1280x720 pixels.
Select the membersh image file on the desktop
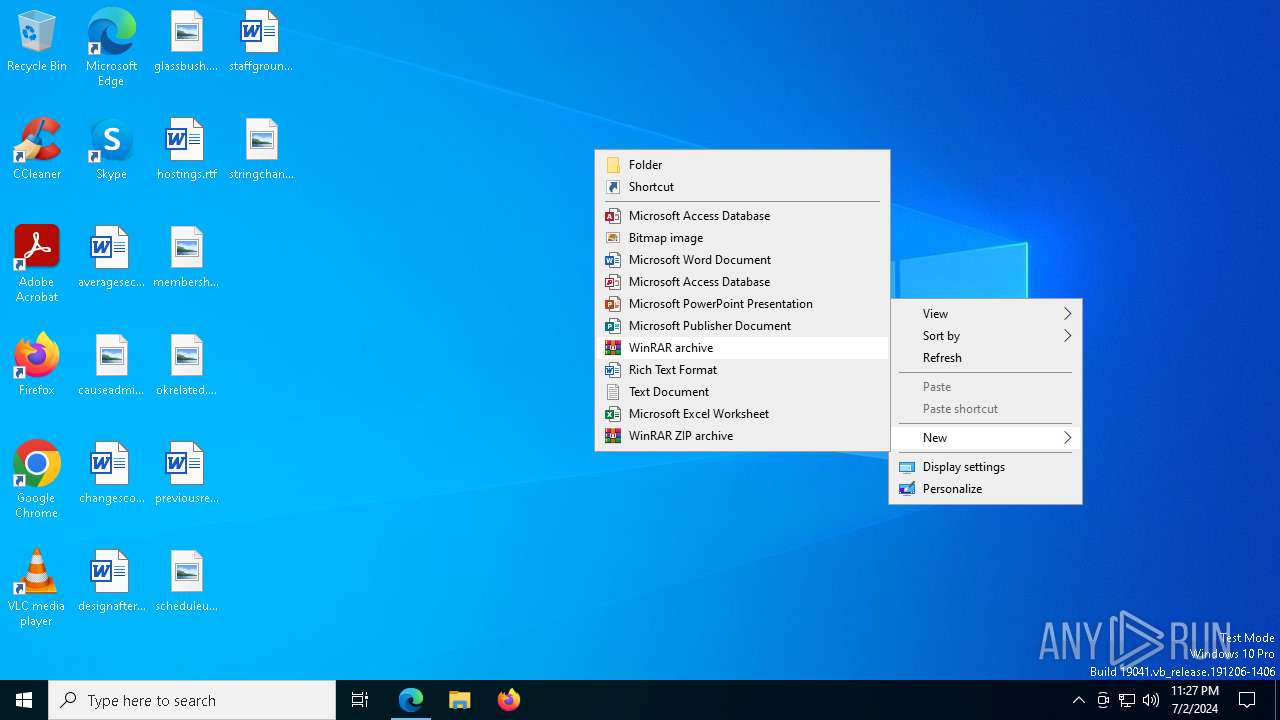(186, 258)
